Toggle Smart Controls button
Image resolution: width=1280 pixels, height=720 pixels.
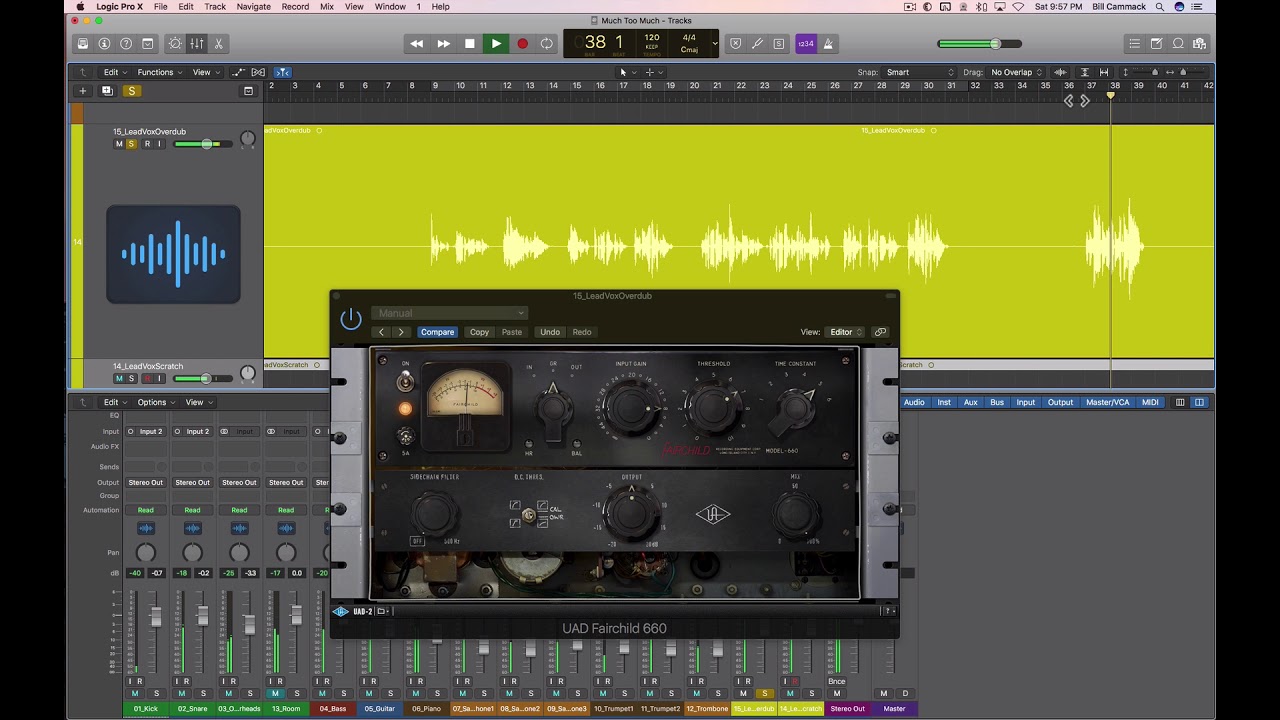click(x=175, y=44)
